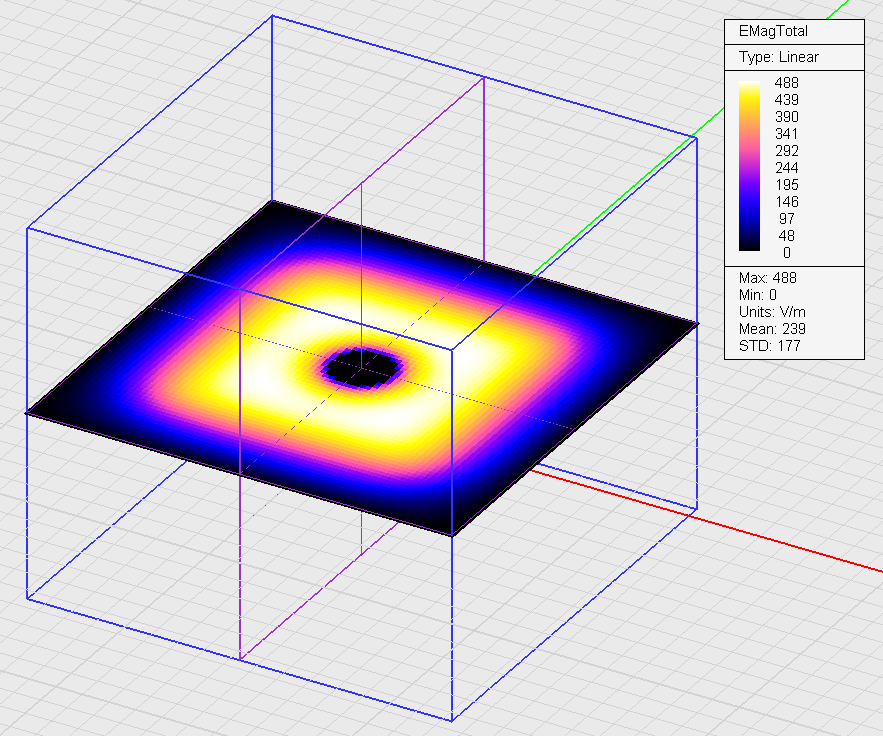The width and height of the screenshot is (883, 736).
Task: Select the Type: Linear legend label
Action: (778, 57)
